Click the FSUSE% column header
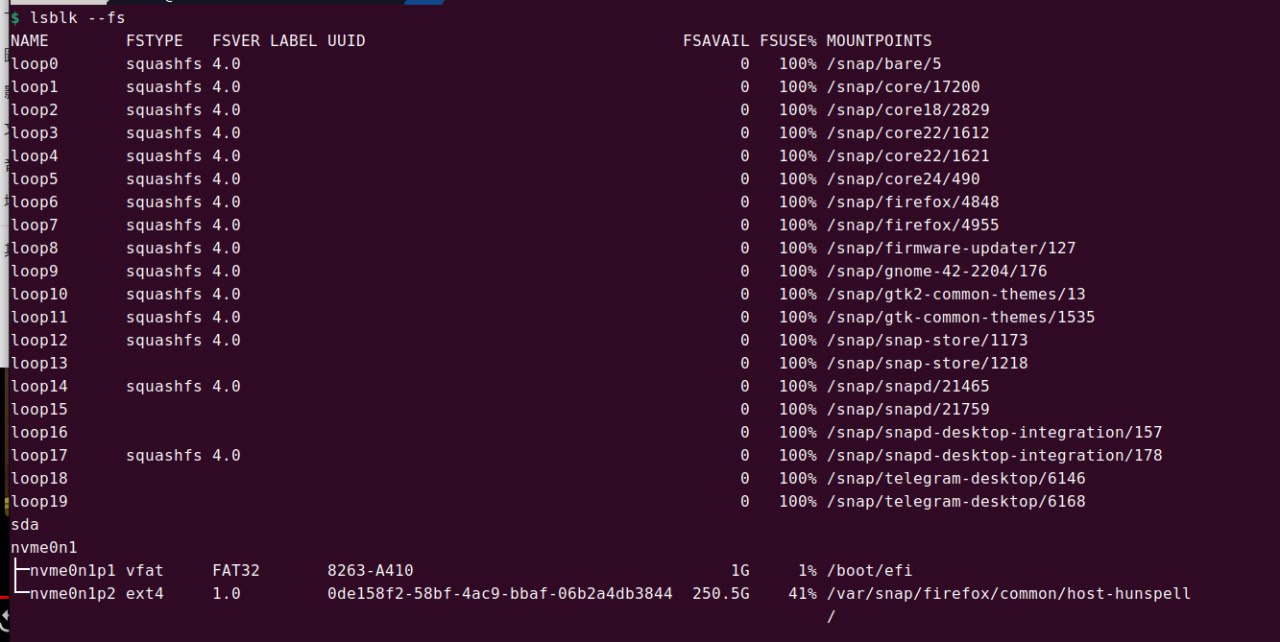The image size is (1280, 642). coord(788,41)
